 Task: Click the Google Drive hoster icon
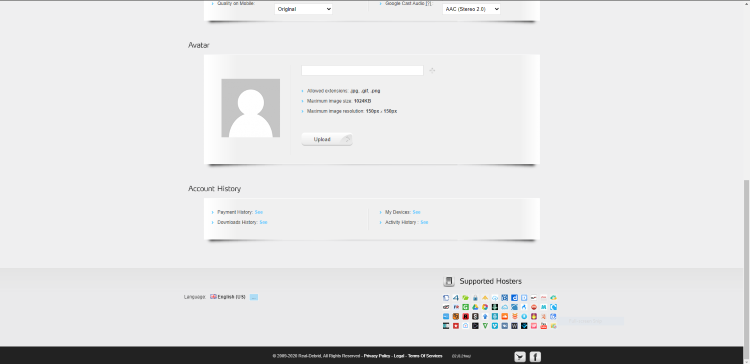tap(475, 307)
